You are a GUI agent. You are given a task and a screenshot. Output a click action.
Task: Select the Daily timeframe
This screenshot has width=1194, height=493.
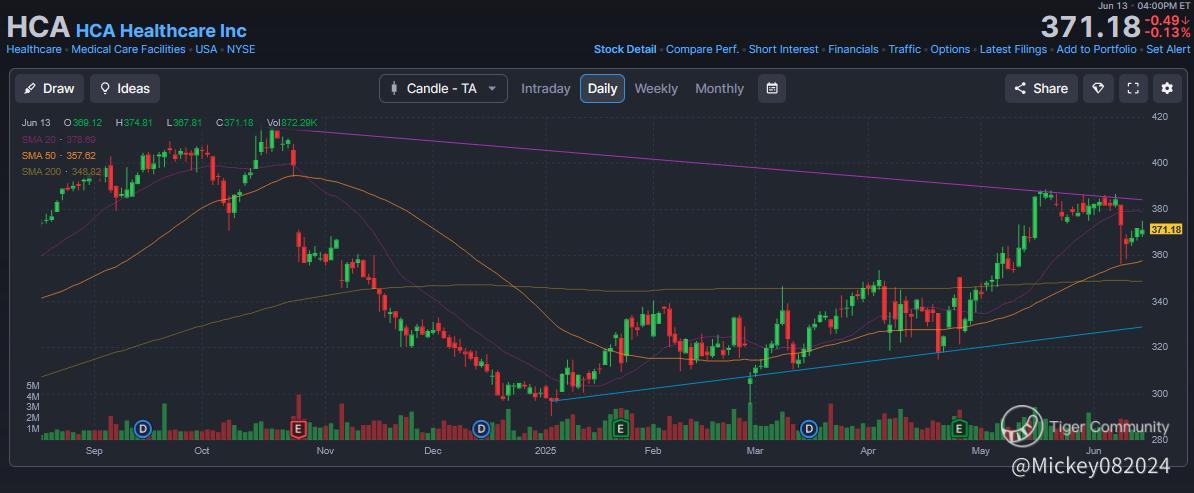[x=602, y=88]
